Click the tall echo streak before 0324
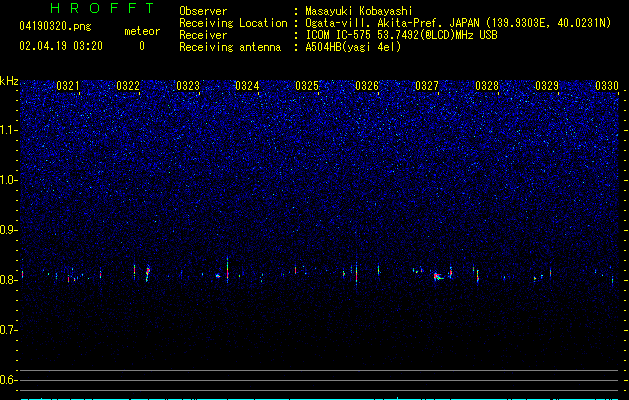Viewport: 629px width, 400px height. point(227,270)
